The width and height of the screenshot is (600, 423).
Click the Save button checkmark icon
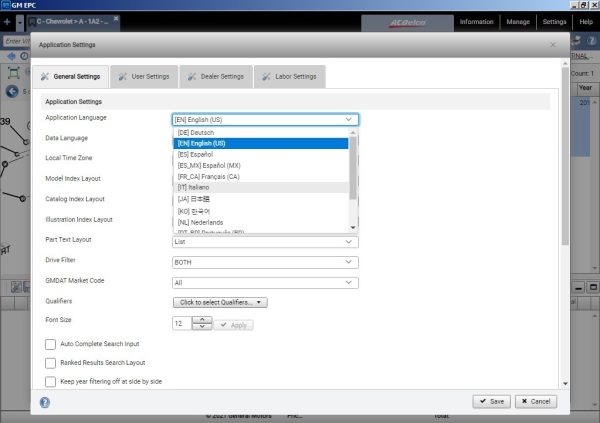[483, 401]
